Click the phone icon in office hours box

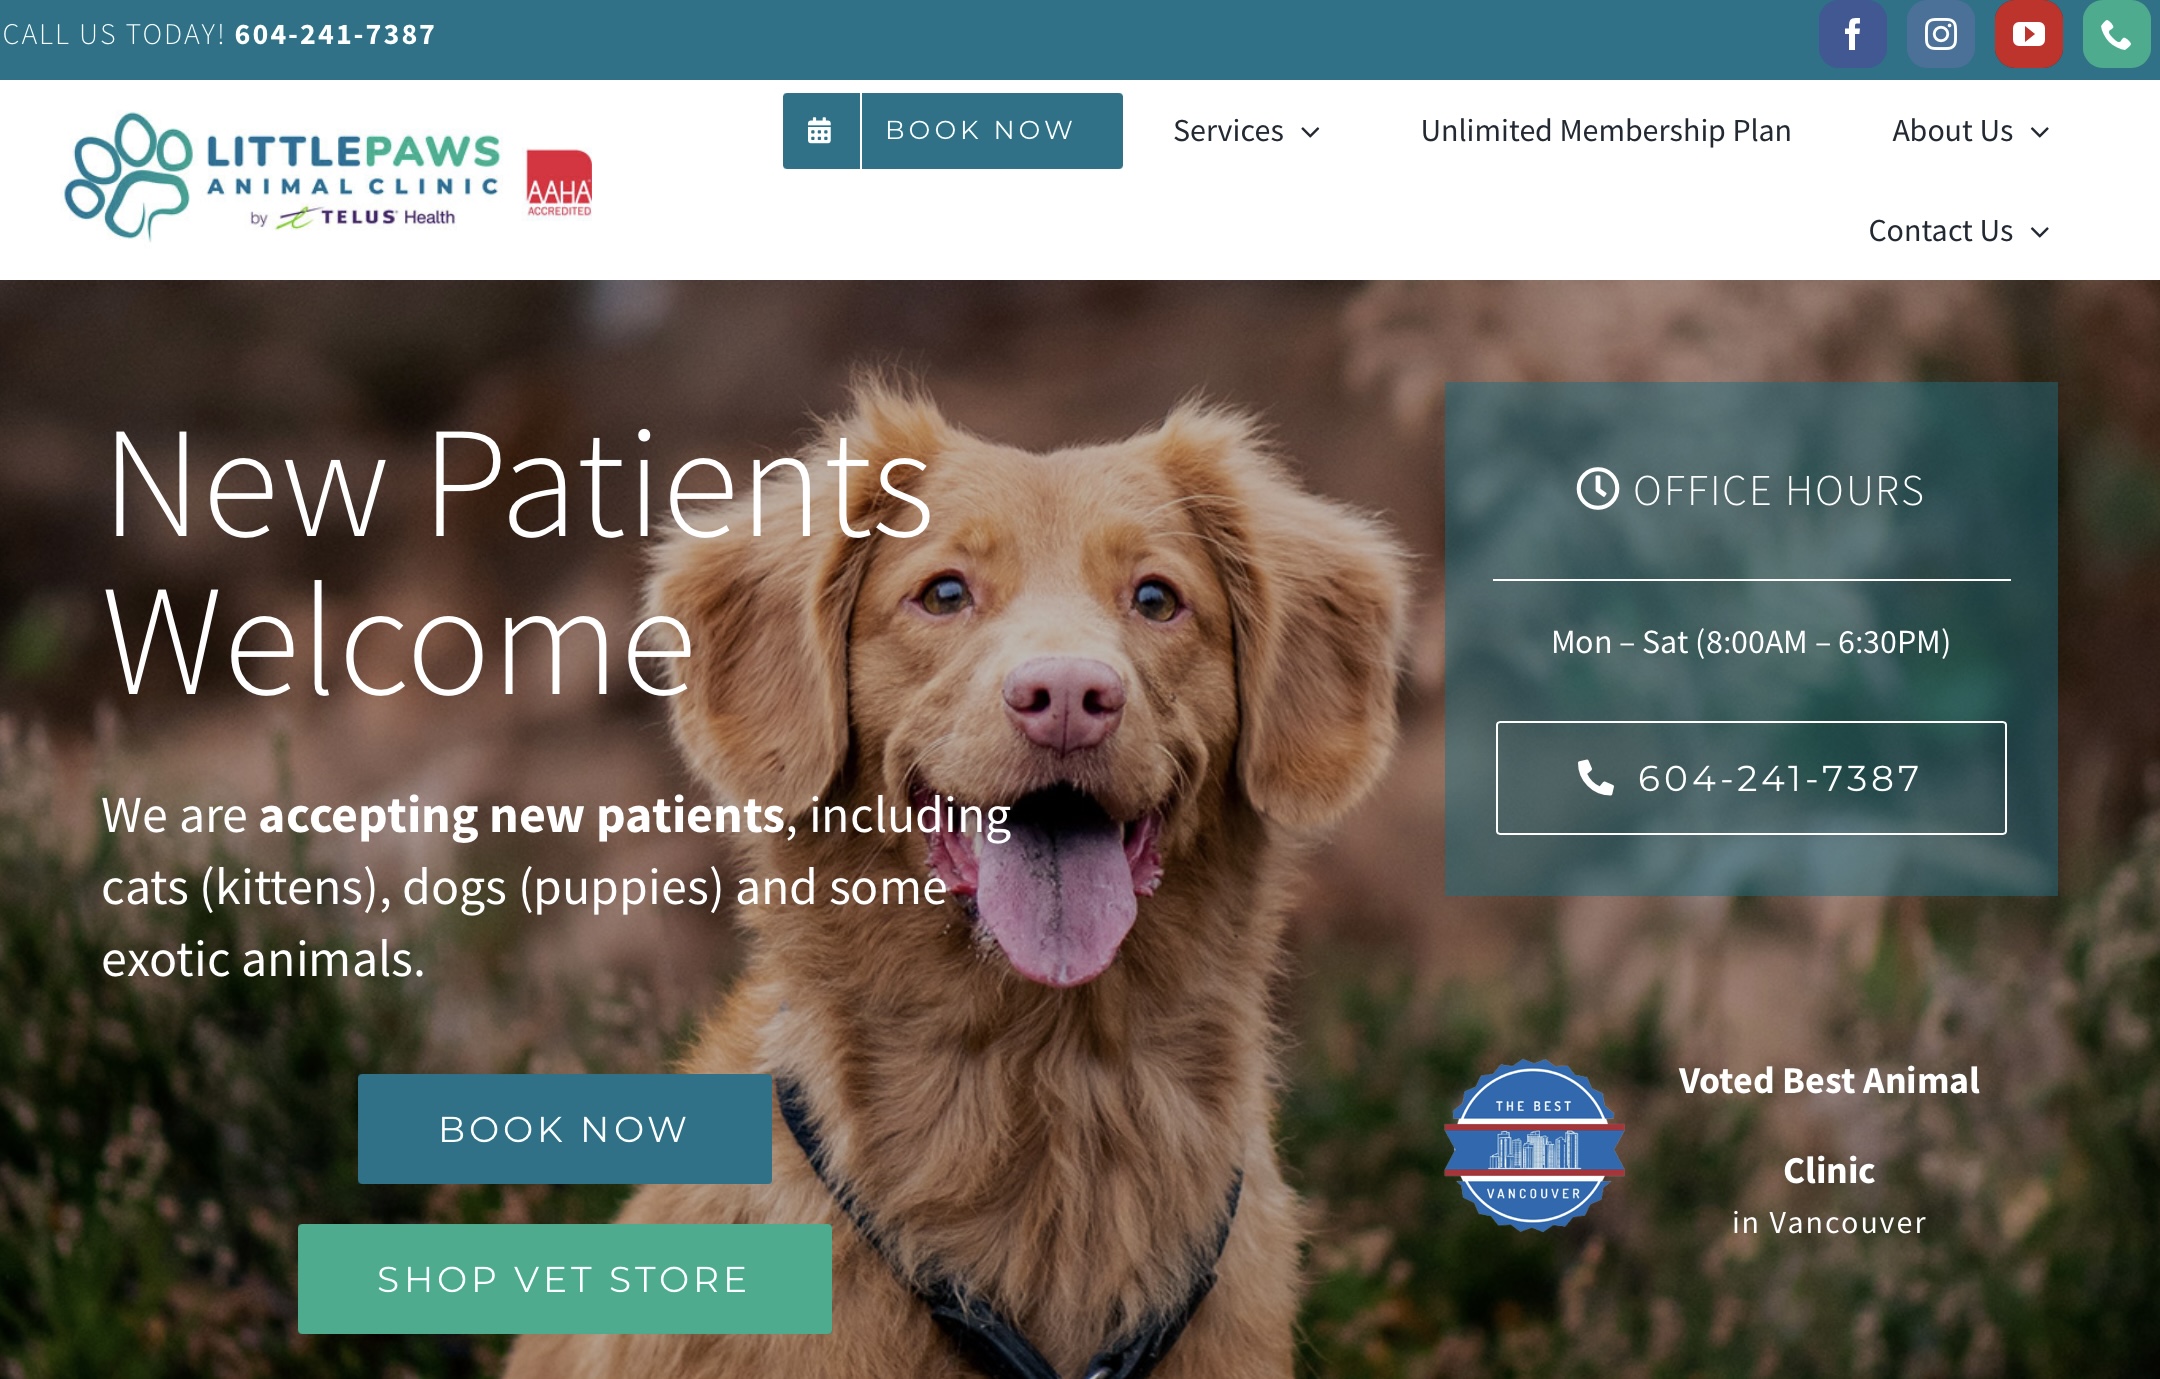[1595, 777]
